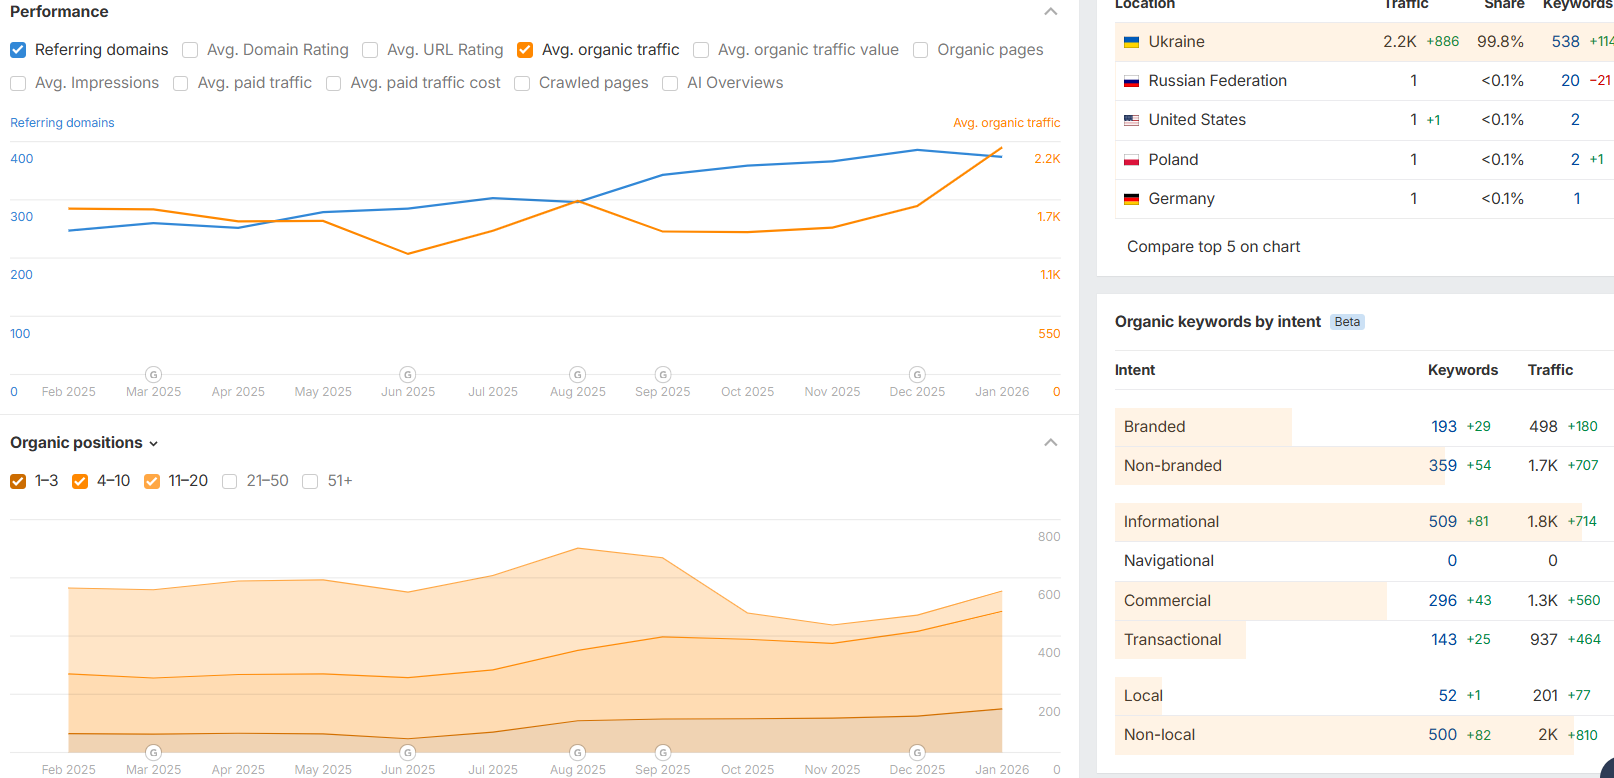Click the Google update marker at Jun 2025

408,374
